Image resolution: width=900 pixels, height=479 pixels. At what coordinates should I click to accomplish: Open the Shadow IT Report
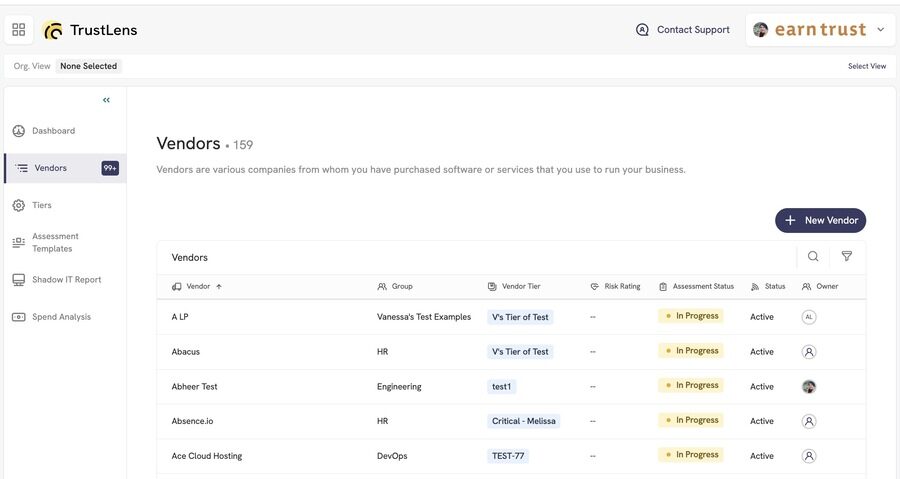(66, 280)
